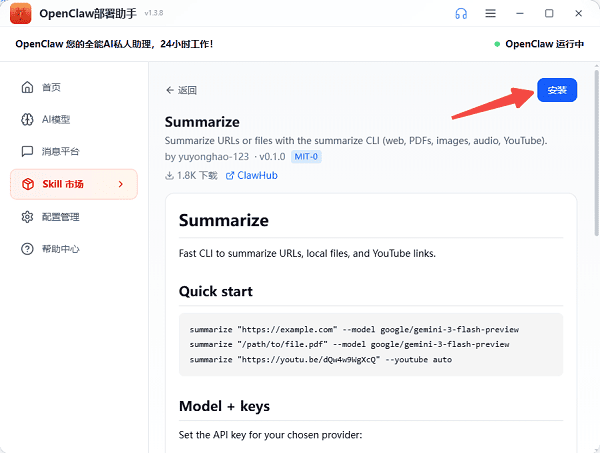600x453 pixels.
Task: Click the chat bubble icon for 消息平台
Action: 27,152
